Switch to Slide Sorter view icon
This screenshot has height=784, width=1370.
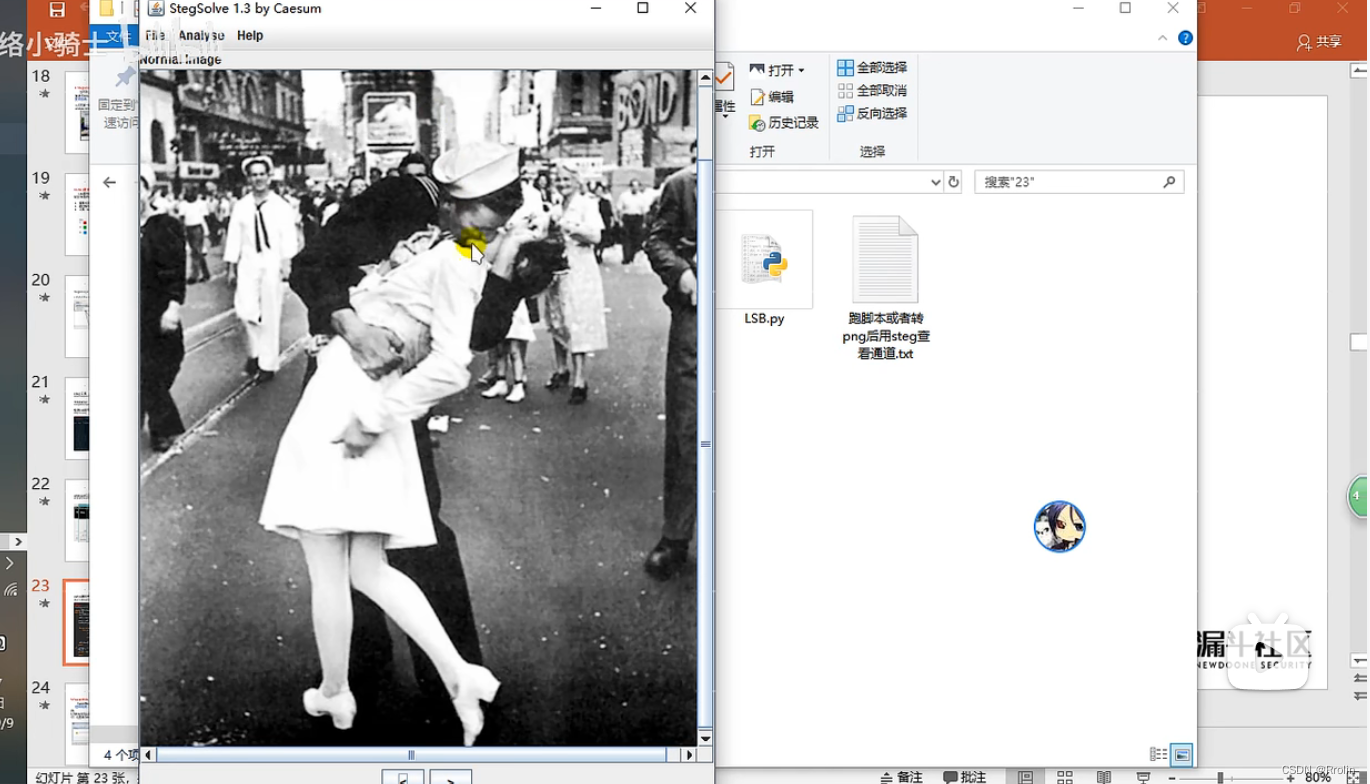tap(1065, 777)
